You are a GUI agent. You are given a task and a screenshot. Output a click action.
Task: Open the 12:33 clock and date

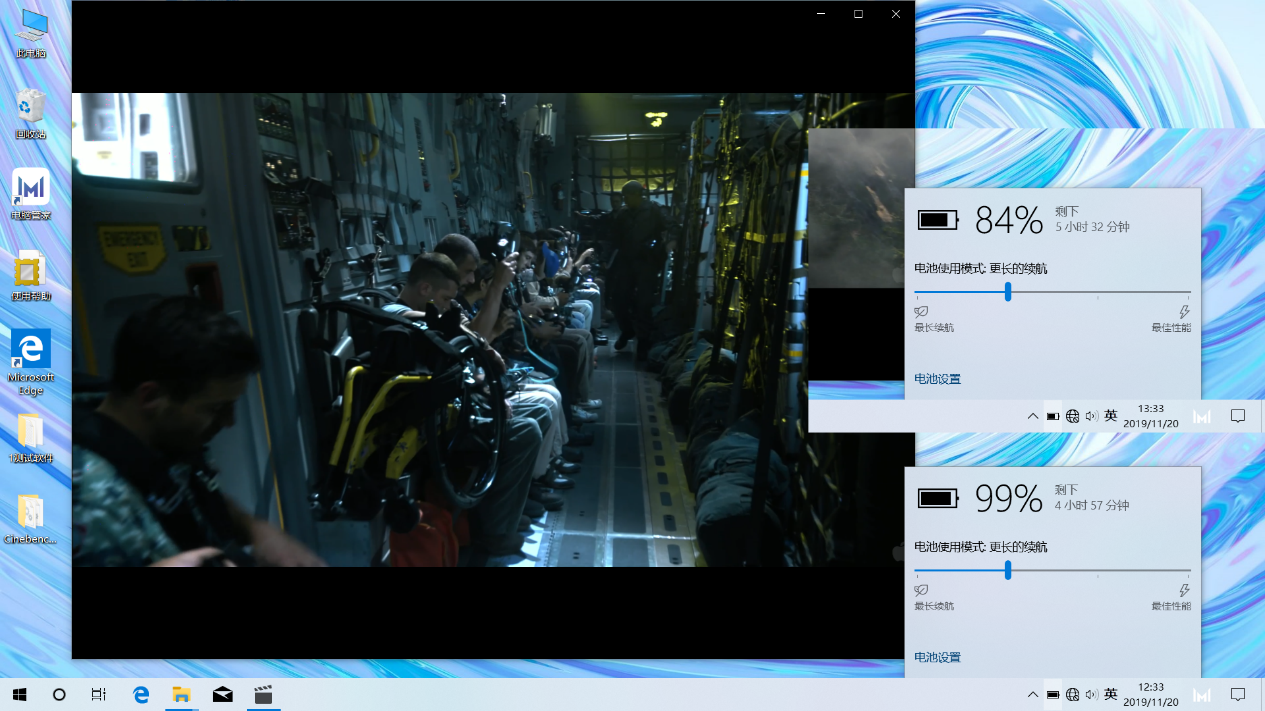pos(1151,695)
